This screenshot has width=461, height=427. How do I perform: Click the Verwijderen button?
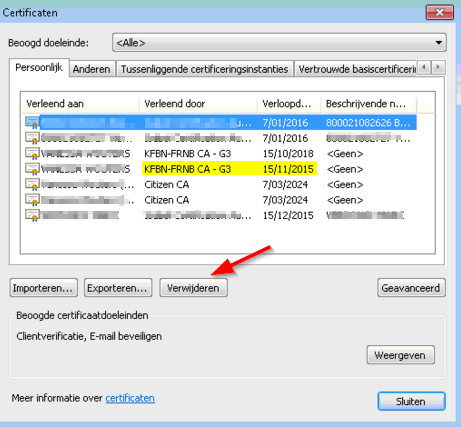click(x=193, y=288)
